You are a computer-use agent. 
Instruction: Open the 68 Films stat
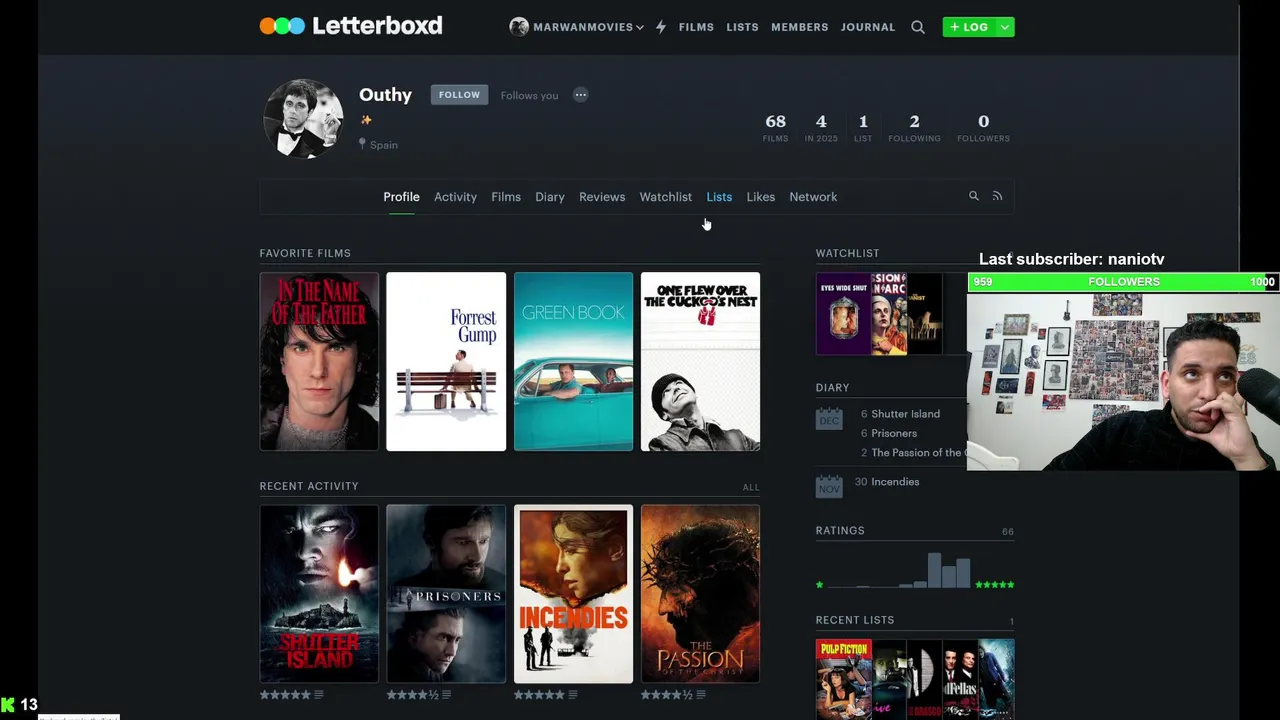click(775, 127)
